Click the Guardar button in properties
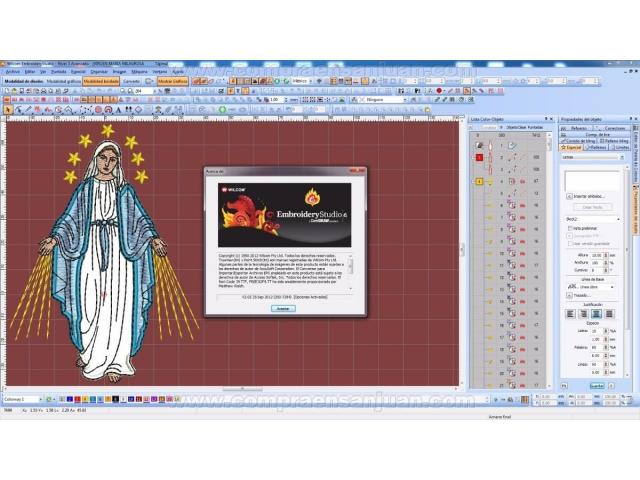640x480 pixels. tap(597, 386)
